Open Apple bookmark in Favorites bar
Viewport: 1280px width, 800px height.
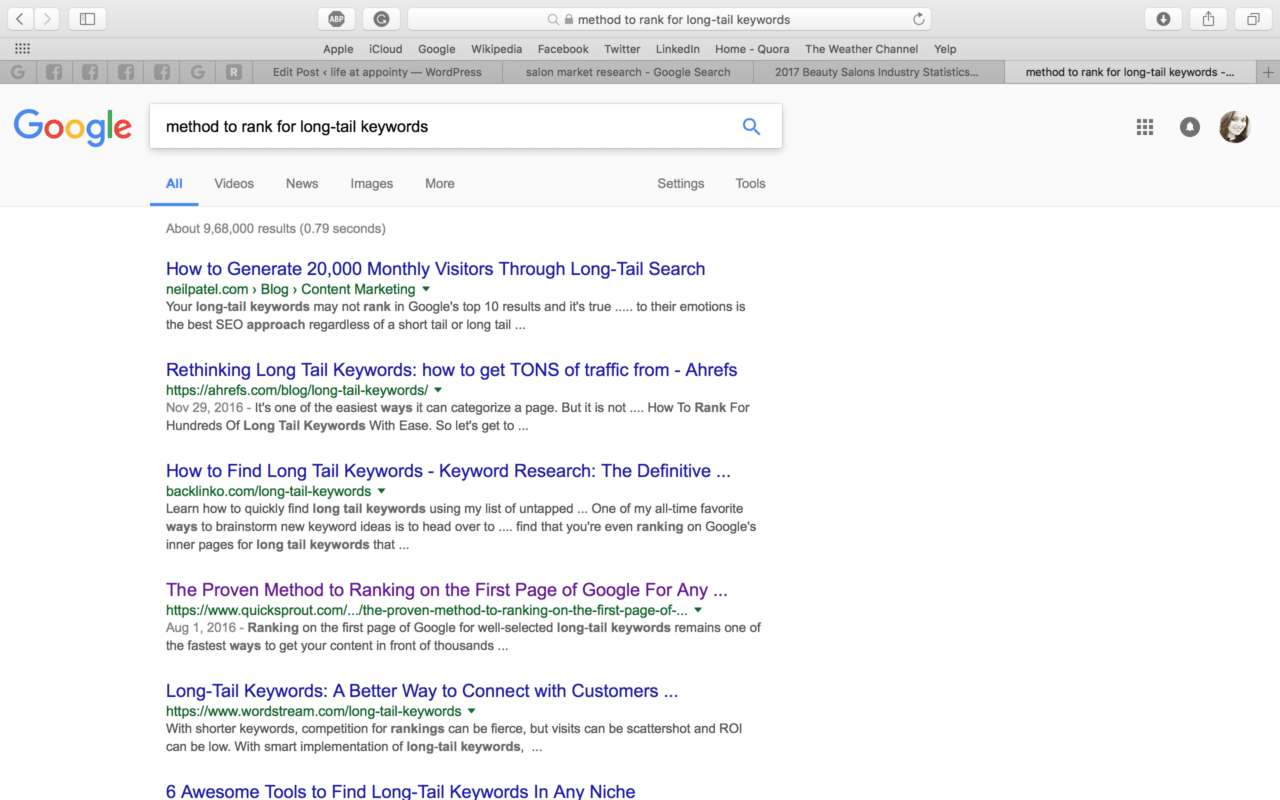pyautogui.click(x=338, y=49)
